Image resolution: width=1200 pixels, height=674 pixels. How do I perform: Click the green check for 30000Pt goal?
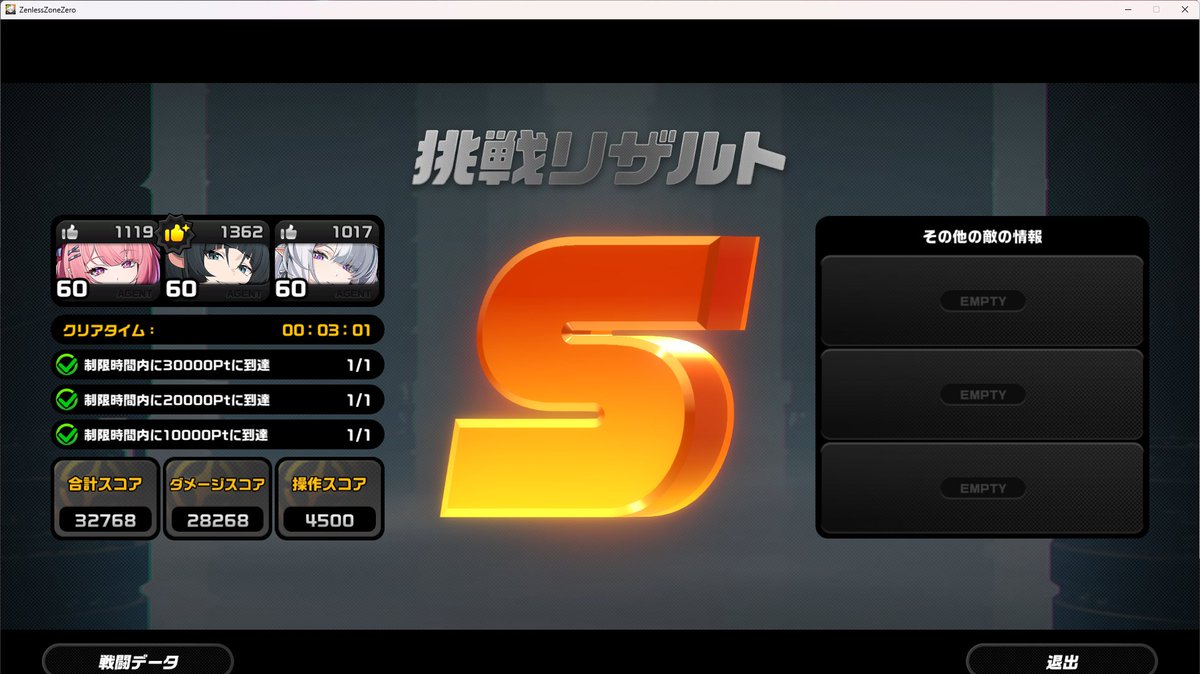pyautogui.click(x=67, y=365)
